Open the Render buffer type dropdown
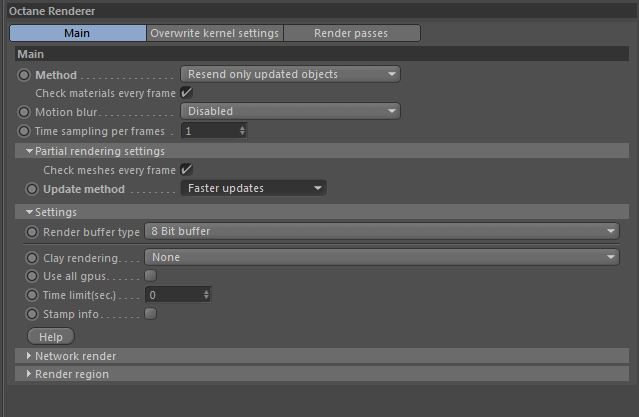The height and width of the screenshot is (417, 639). (x=382, y=232)
